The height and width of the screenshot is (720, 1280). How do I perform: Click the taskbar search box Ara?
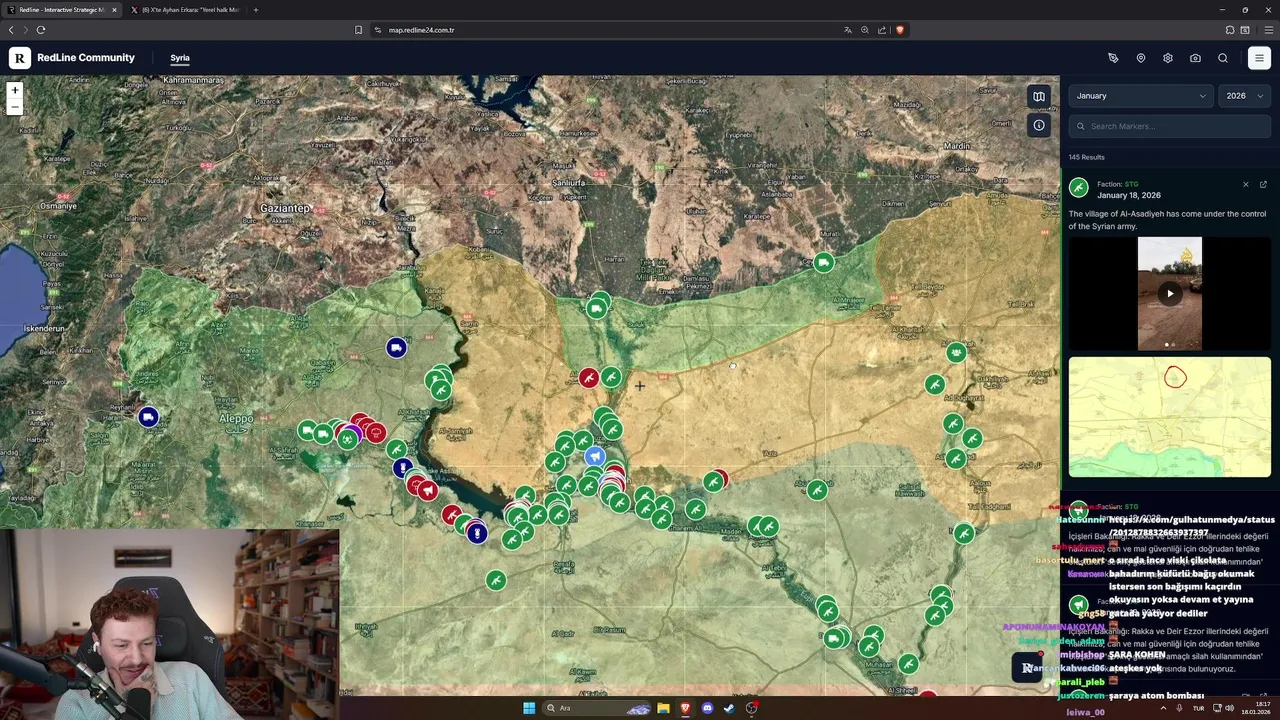point(598,708)
